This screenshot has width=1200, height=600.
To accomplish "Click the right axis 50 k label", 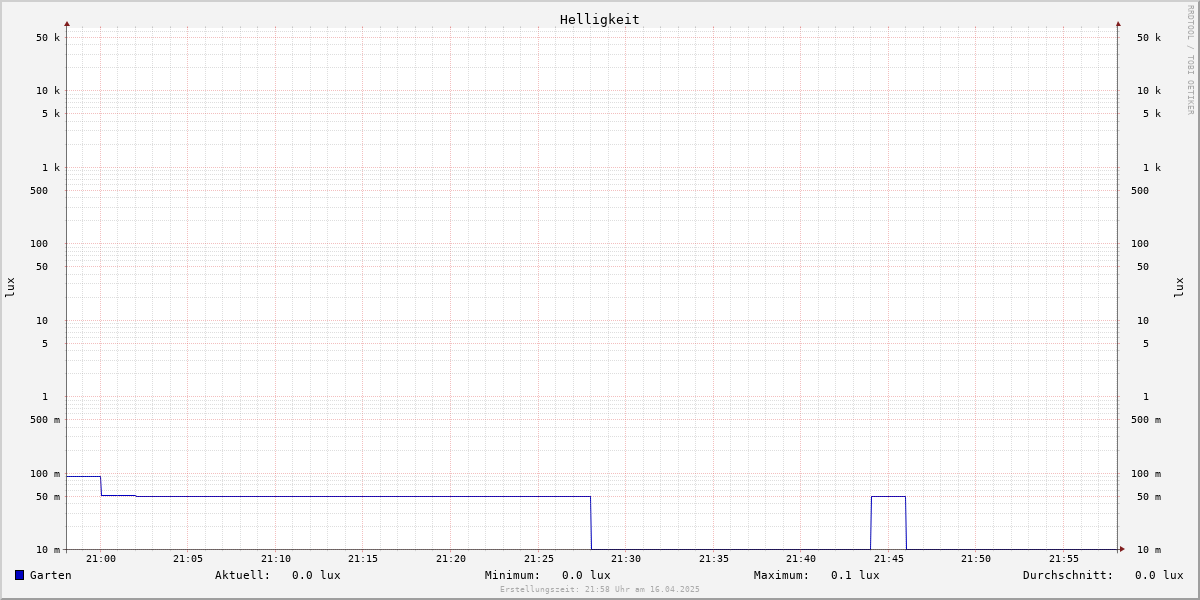I will click(x=1149, y=38).
